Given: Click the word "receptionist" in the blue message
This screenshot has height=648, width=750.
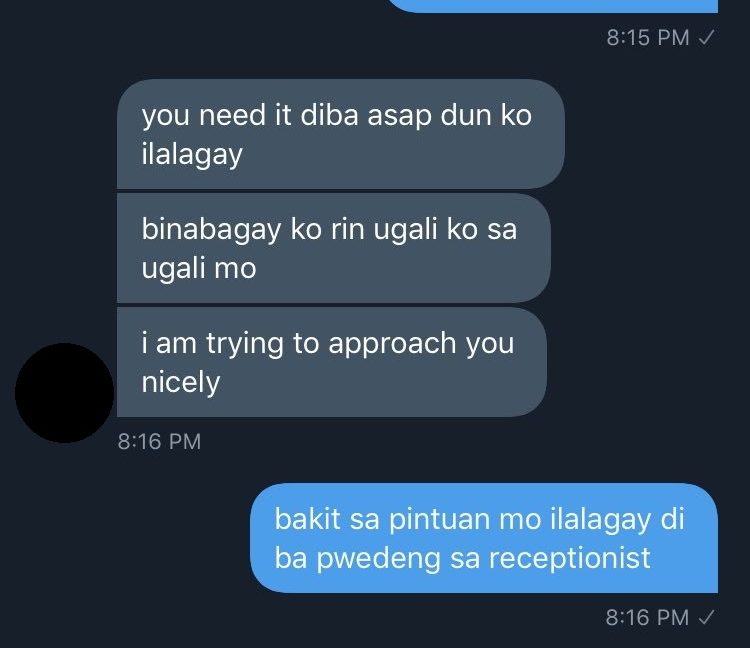Looking at the screenshot, I should [570, 559].
